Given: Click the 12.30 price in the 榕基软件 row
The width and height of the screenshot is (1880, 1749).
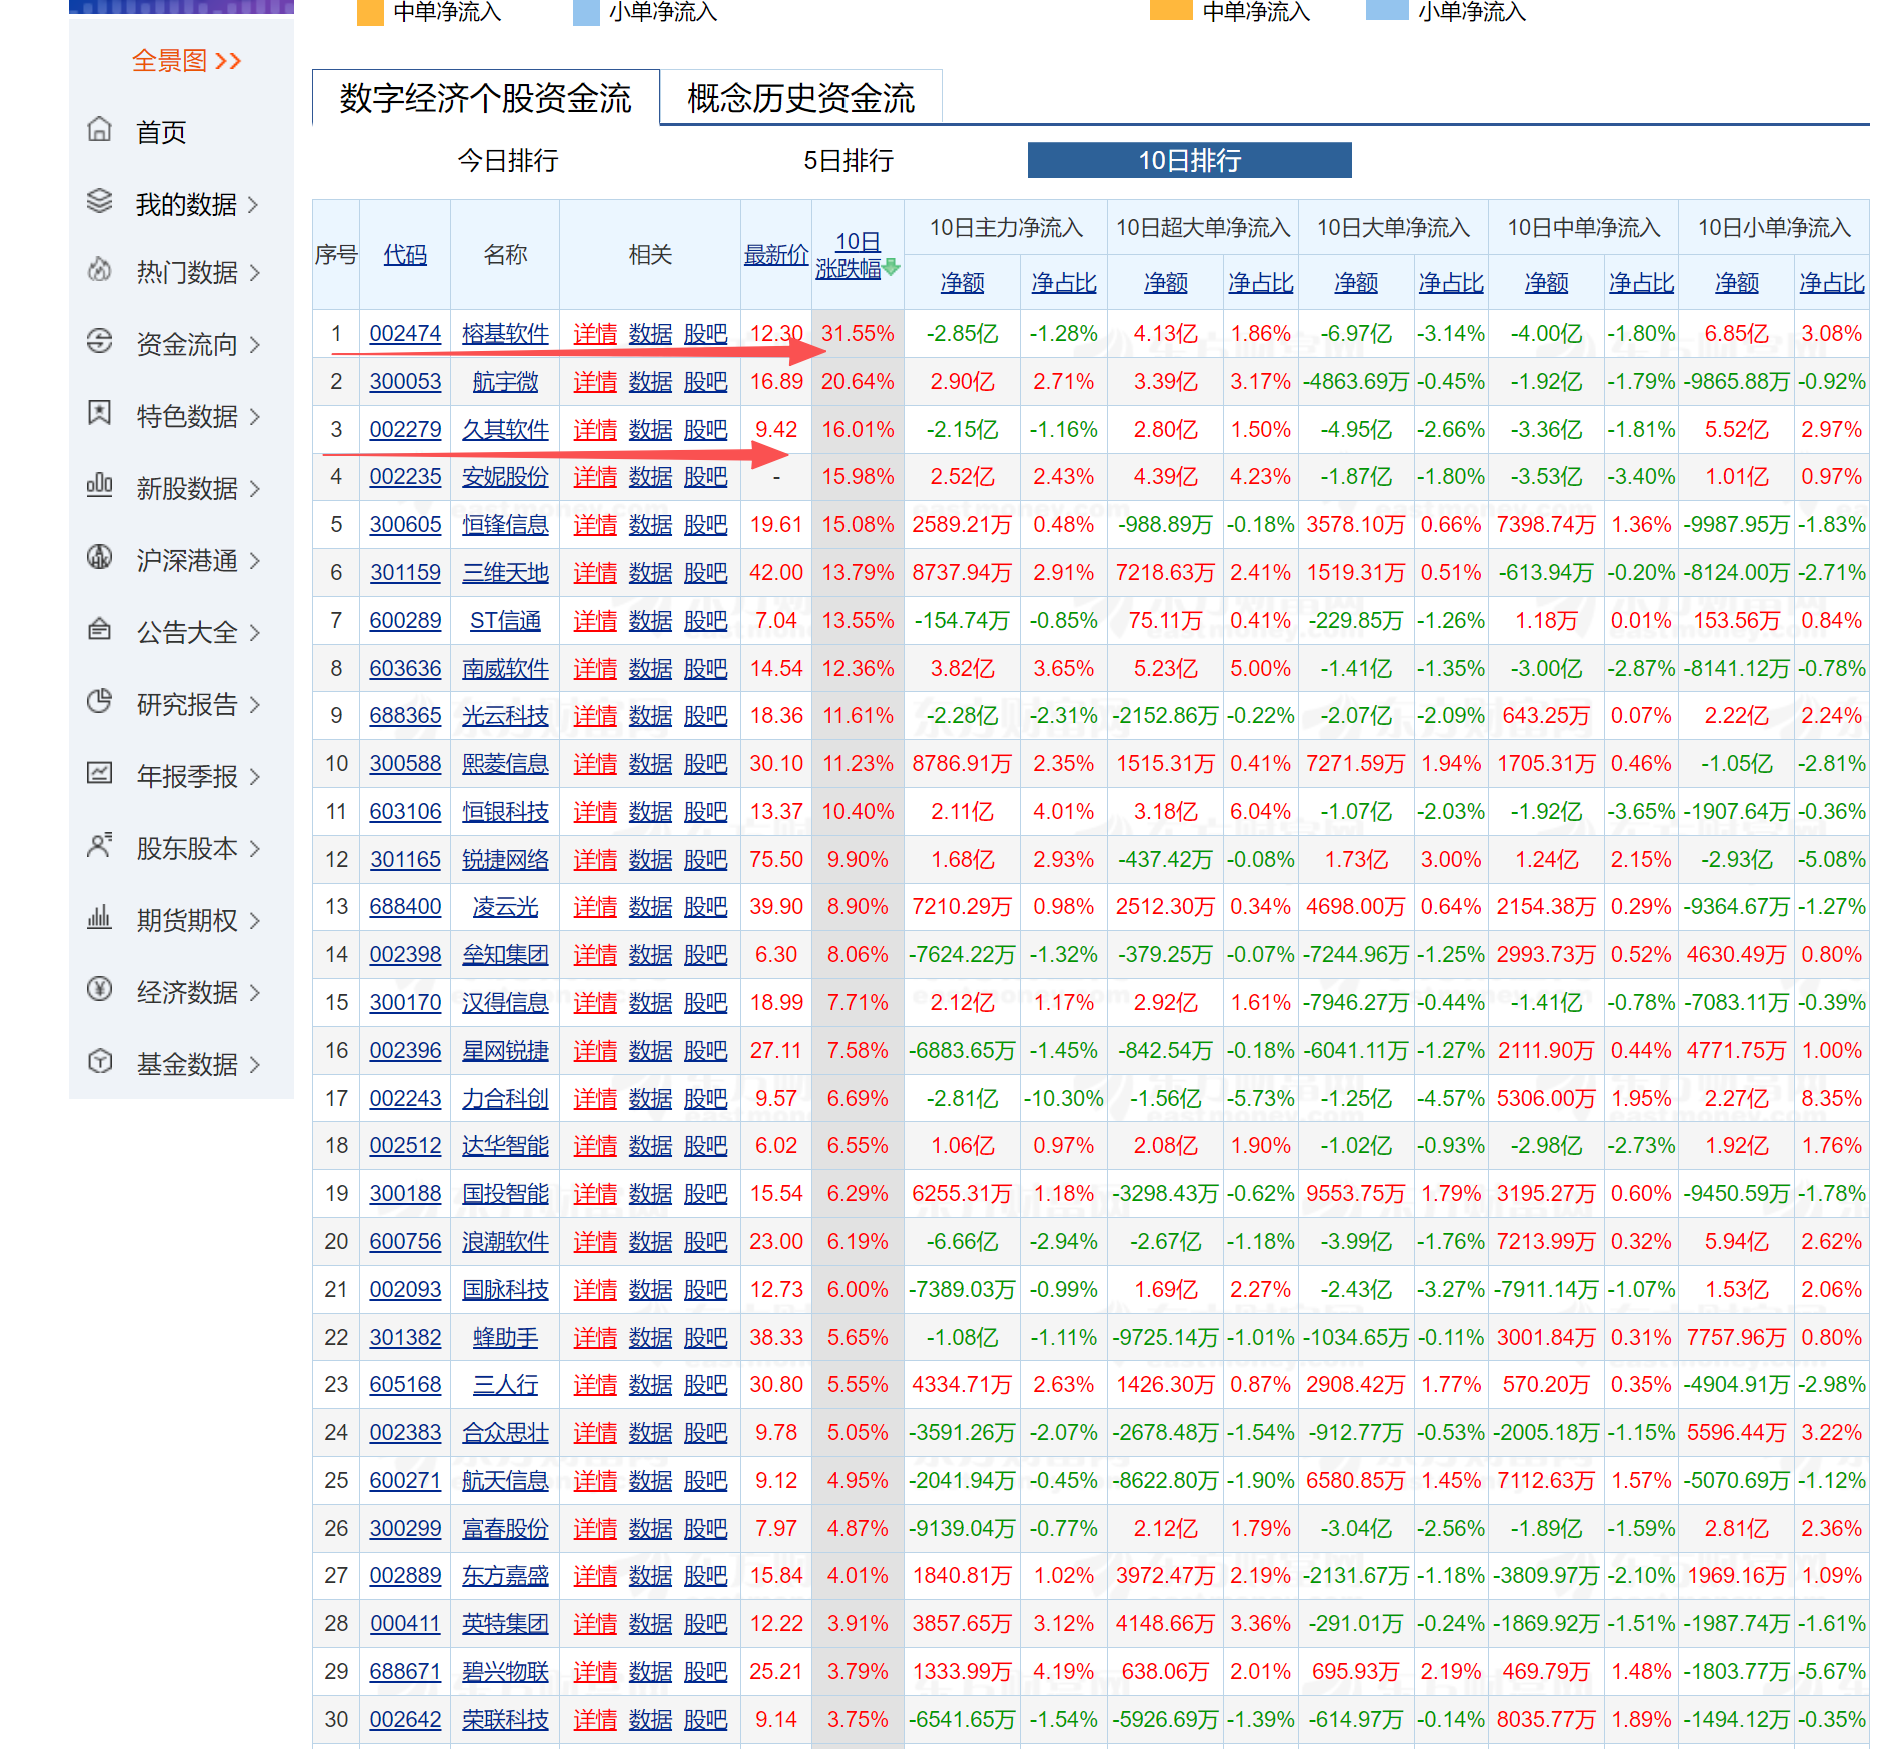Looking at the screenshot, I should point(776,334).
